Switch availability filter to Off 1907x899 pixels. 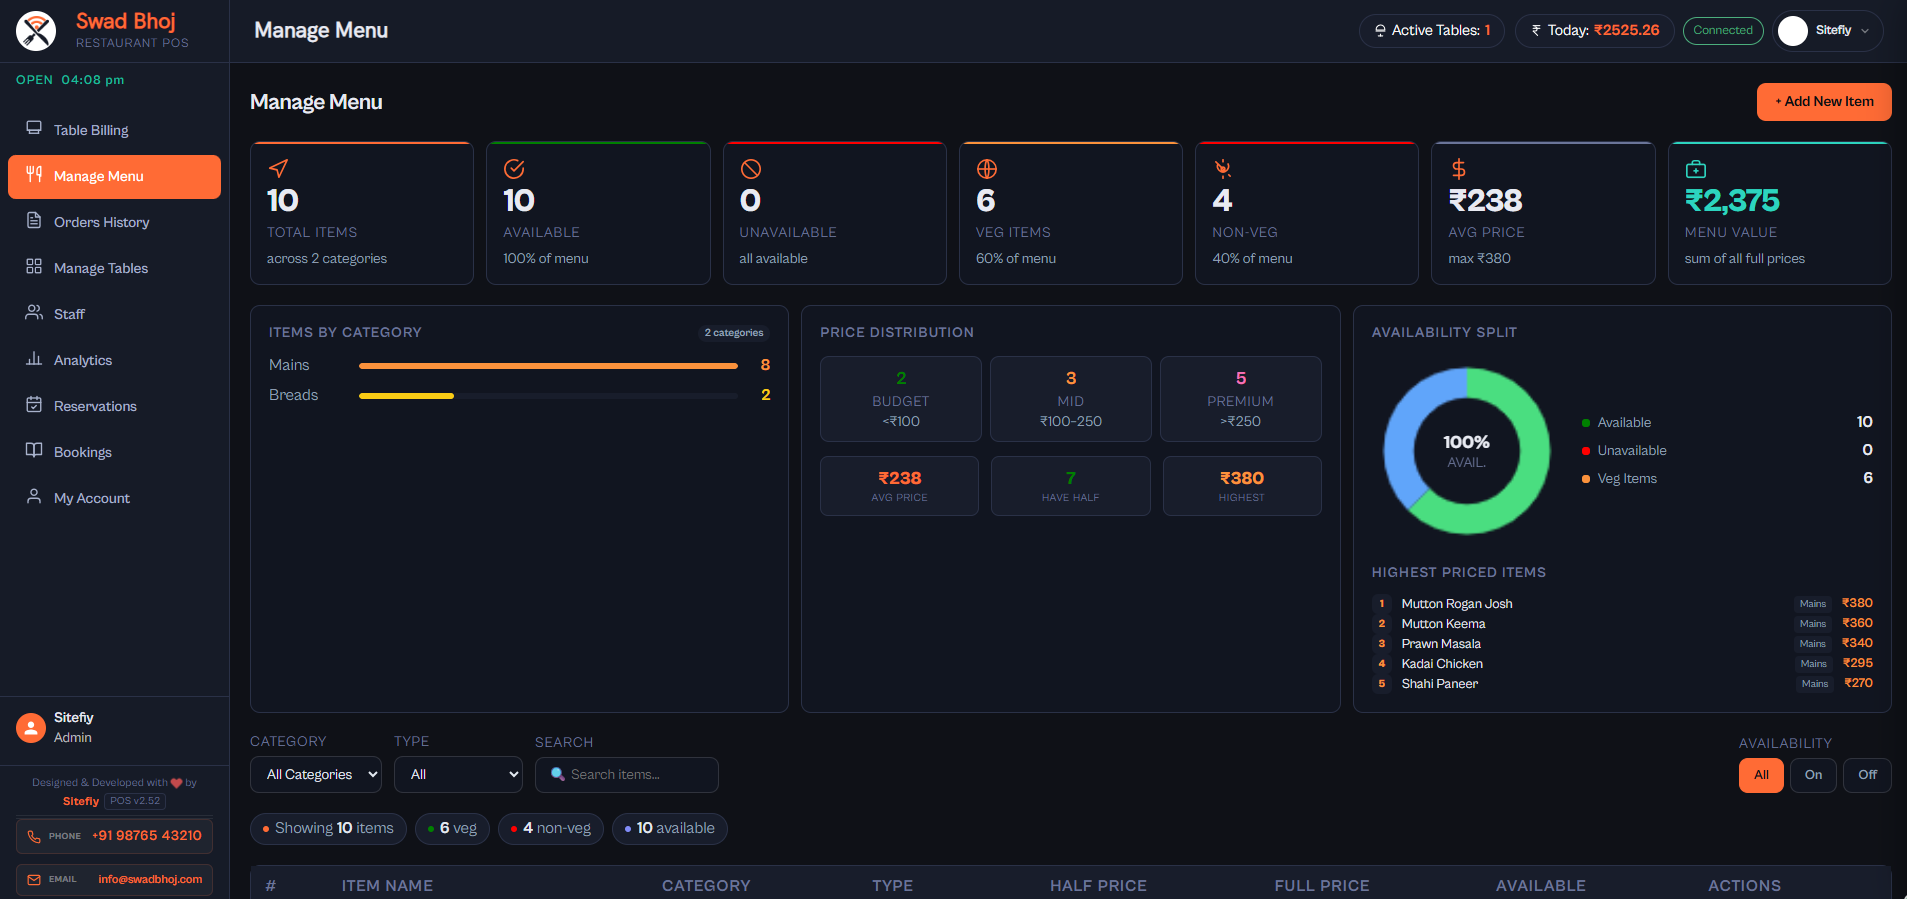pos(1866,775)
